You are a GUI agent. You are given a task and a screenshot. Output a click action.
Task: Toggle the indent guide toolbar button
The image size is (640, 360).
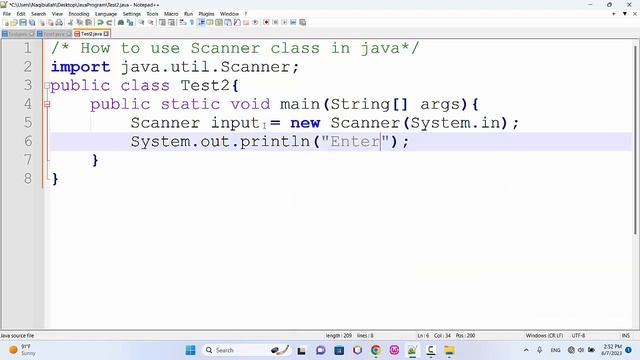[201, 22]
